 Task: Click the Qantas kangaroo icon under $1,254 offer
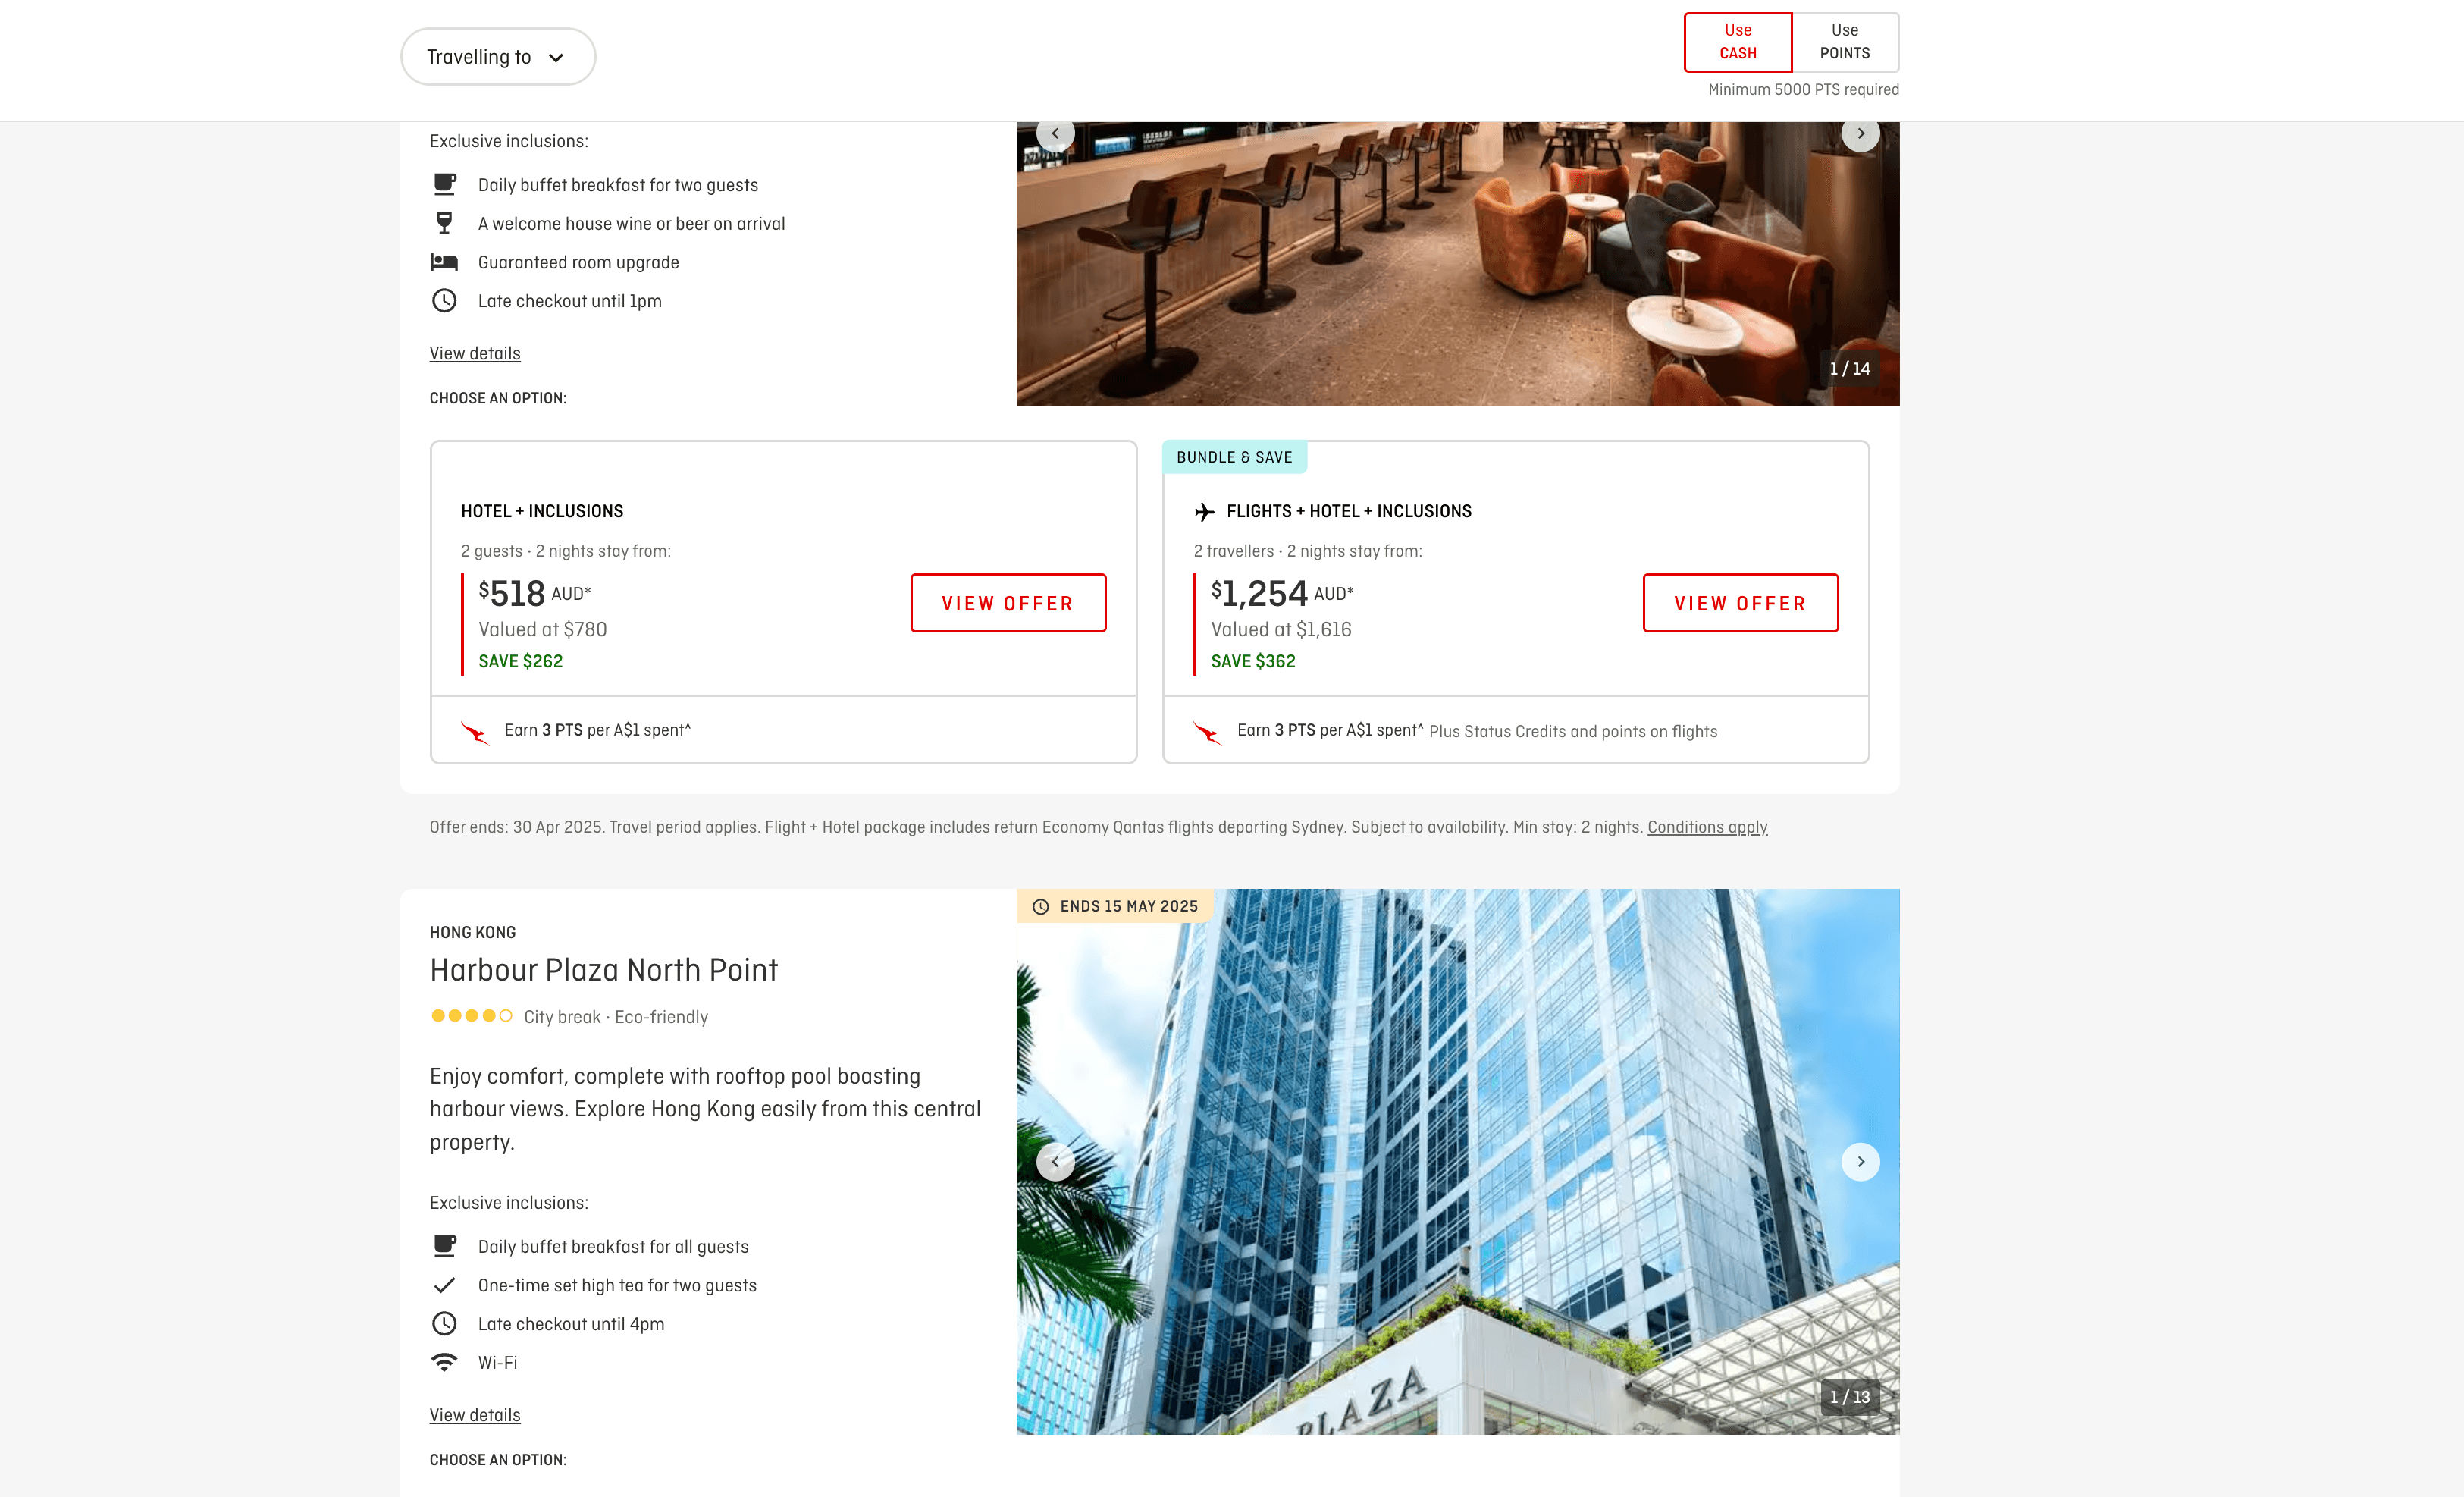1208,733
